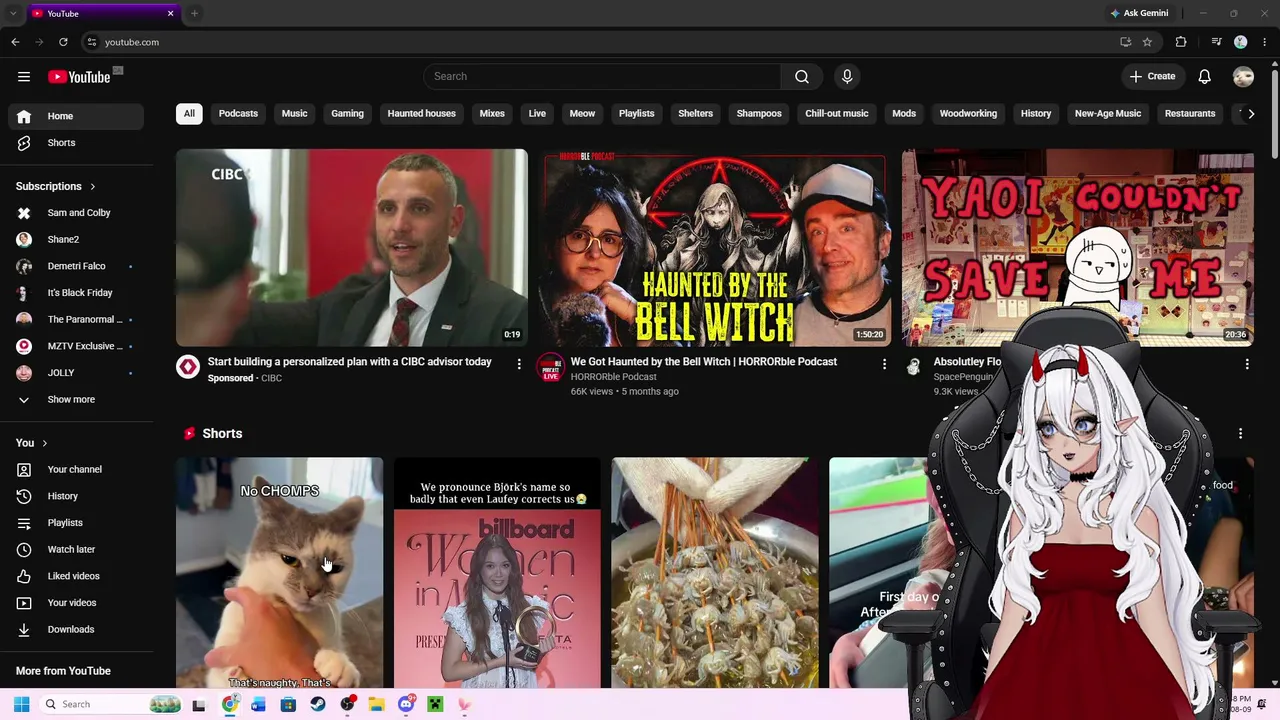
Task: Click the Ask Gemini button
Action: (x=1139, y=13)
